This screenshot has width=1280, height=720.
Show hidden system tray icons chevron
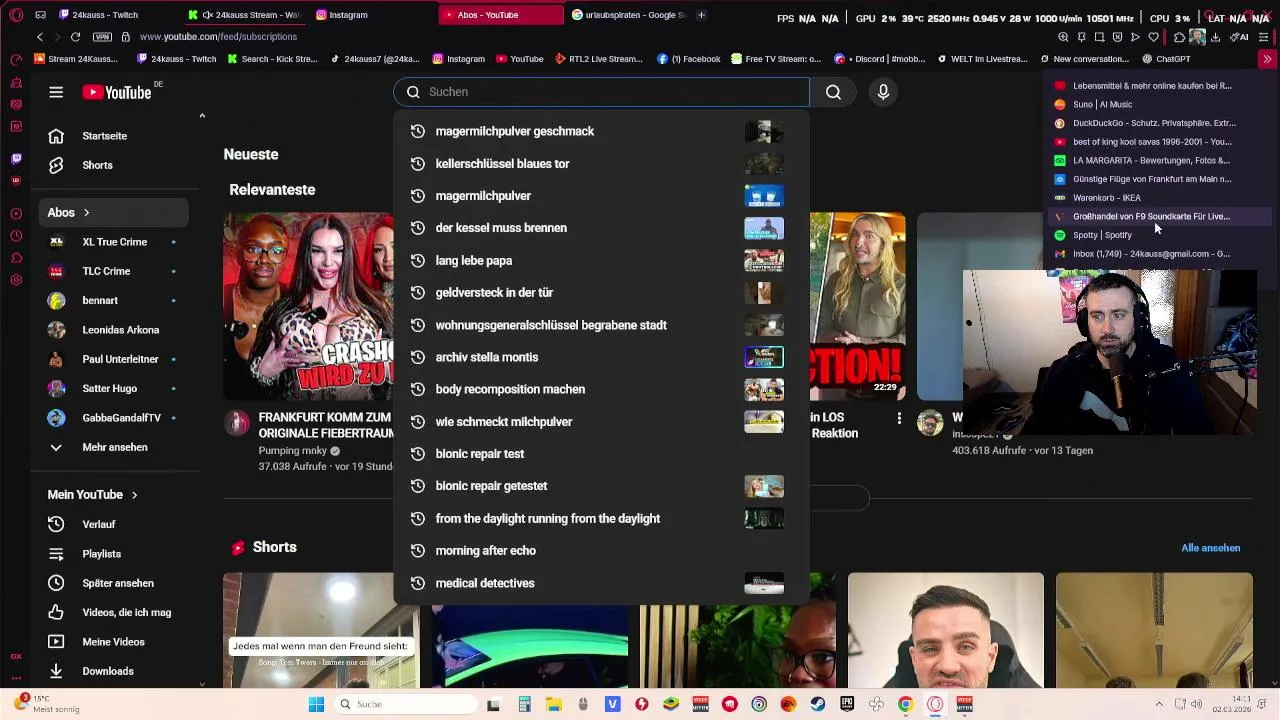click(x=1159, y=704)
